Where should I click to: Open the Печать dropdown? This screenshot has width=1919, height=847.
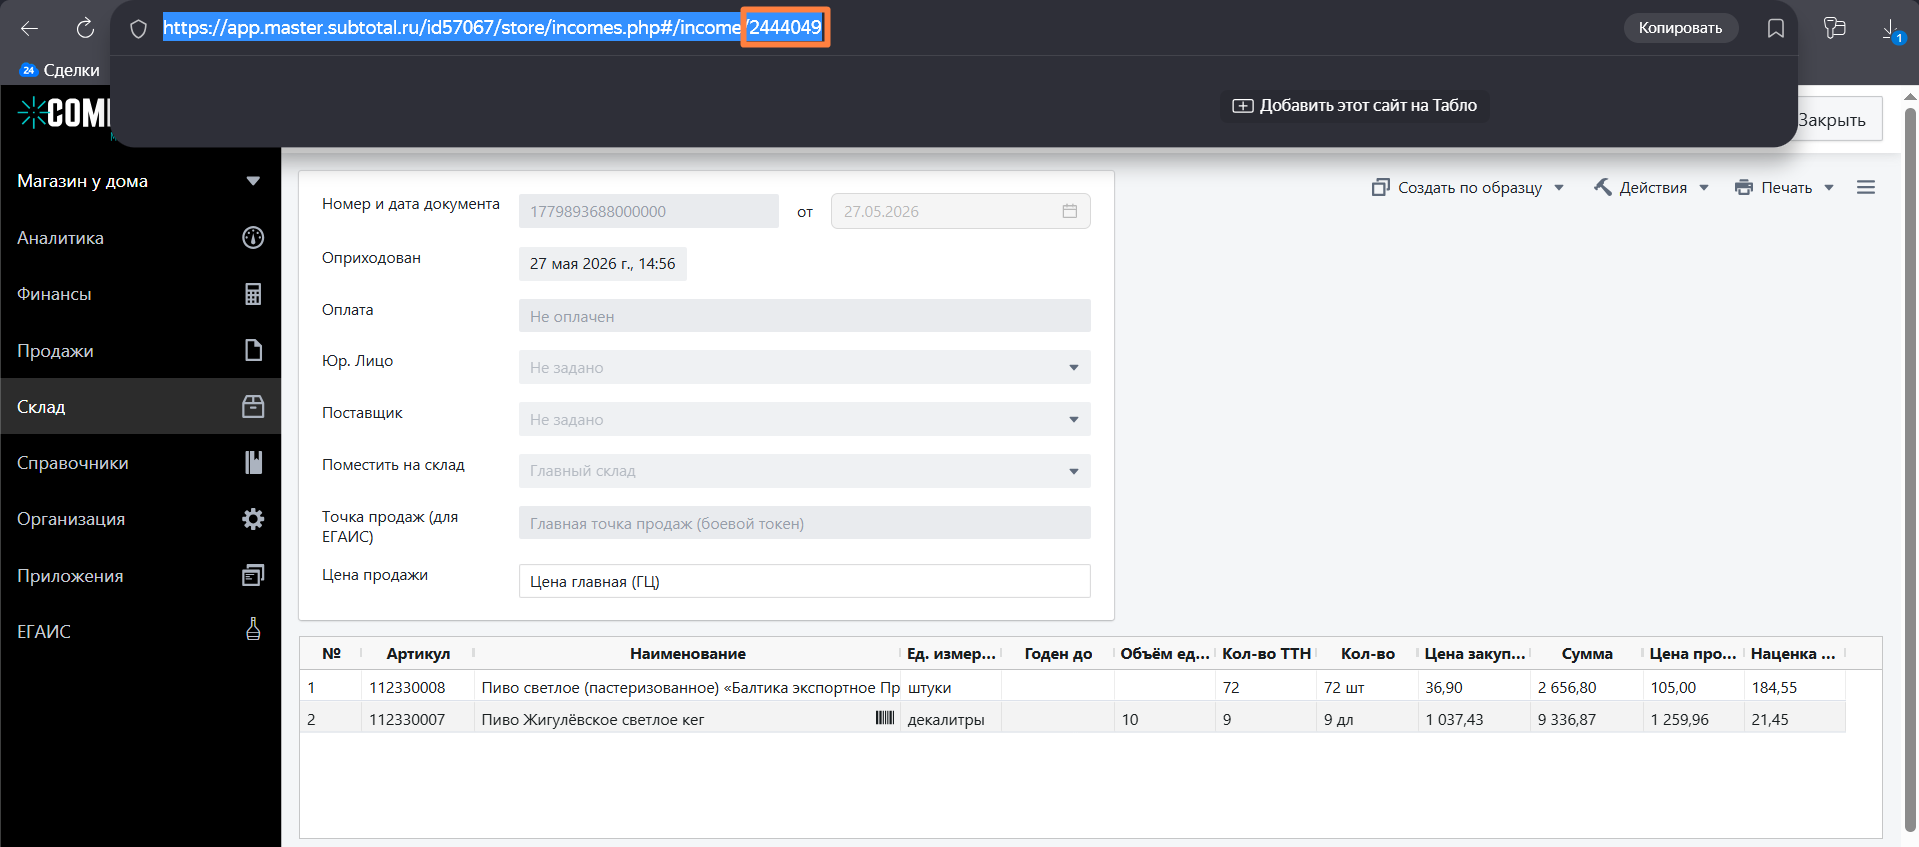pos(1785,187)
